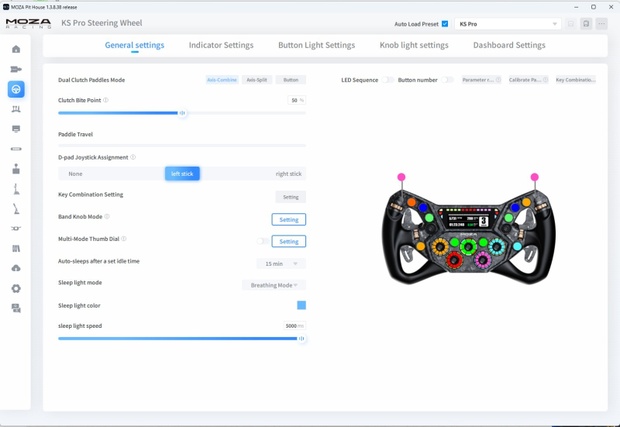Click the D-pad Joystick Assignment info icon
This screenshot has width=620, height=427.
coord(133,157)
